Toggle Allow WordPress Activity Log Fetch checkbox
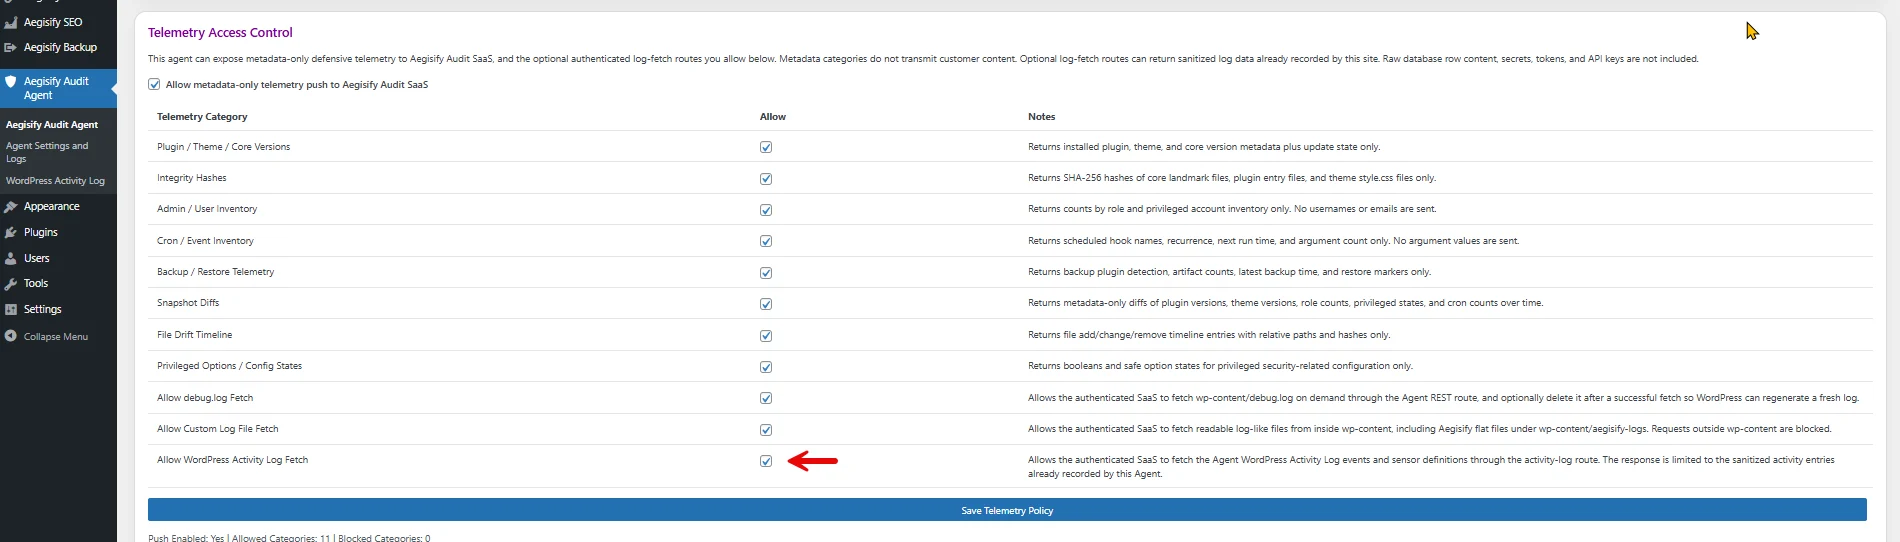This screenshot has height=542, width=1900. 766,461
